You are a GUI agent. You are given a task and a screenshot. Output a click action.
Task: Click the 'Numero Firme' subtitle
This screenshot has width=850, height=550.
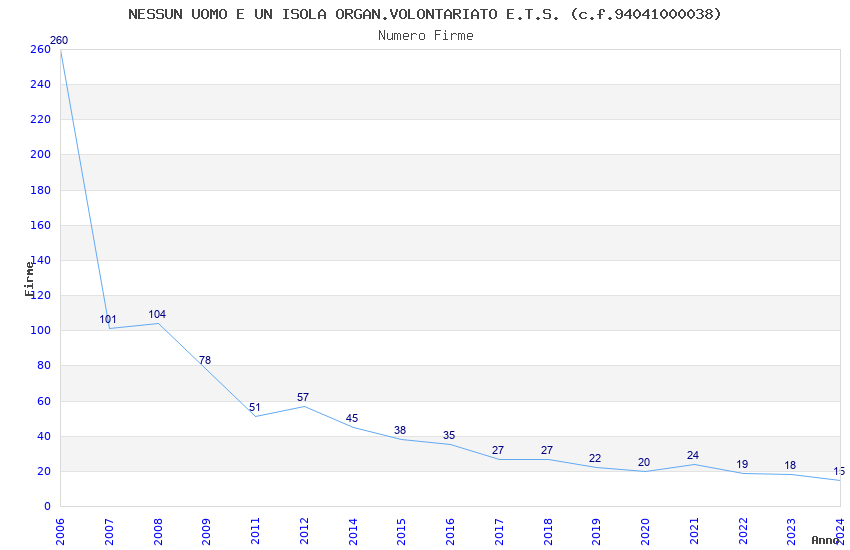point(426,36)
